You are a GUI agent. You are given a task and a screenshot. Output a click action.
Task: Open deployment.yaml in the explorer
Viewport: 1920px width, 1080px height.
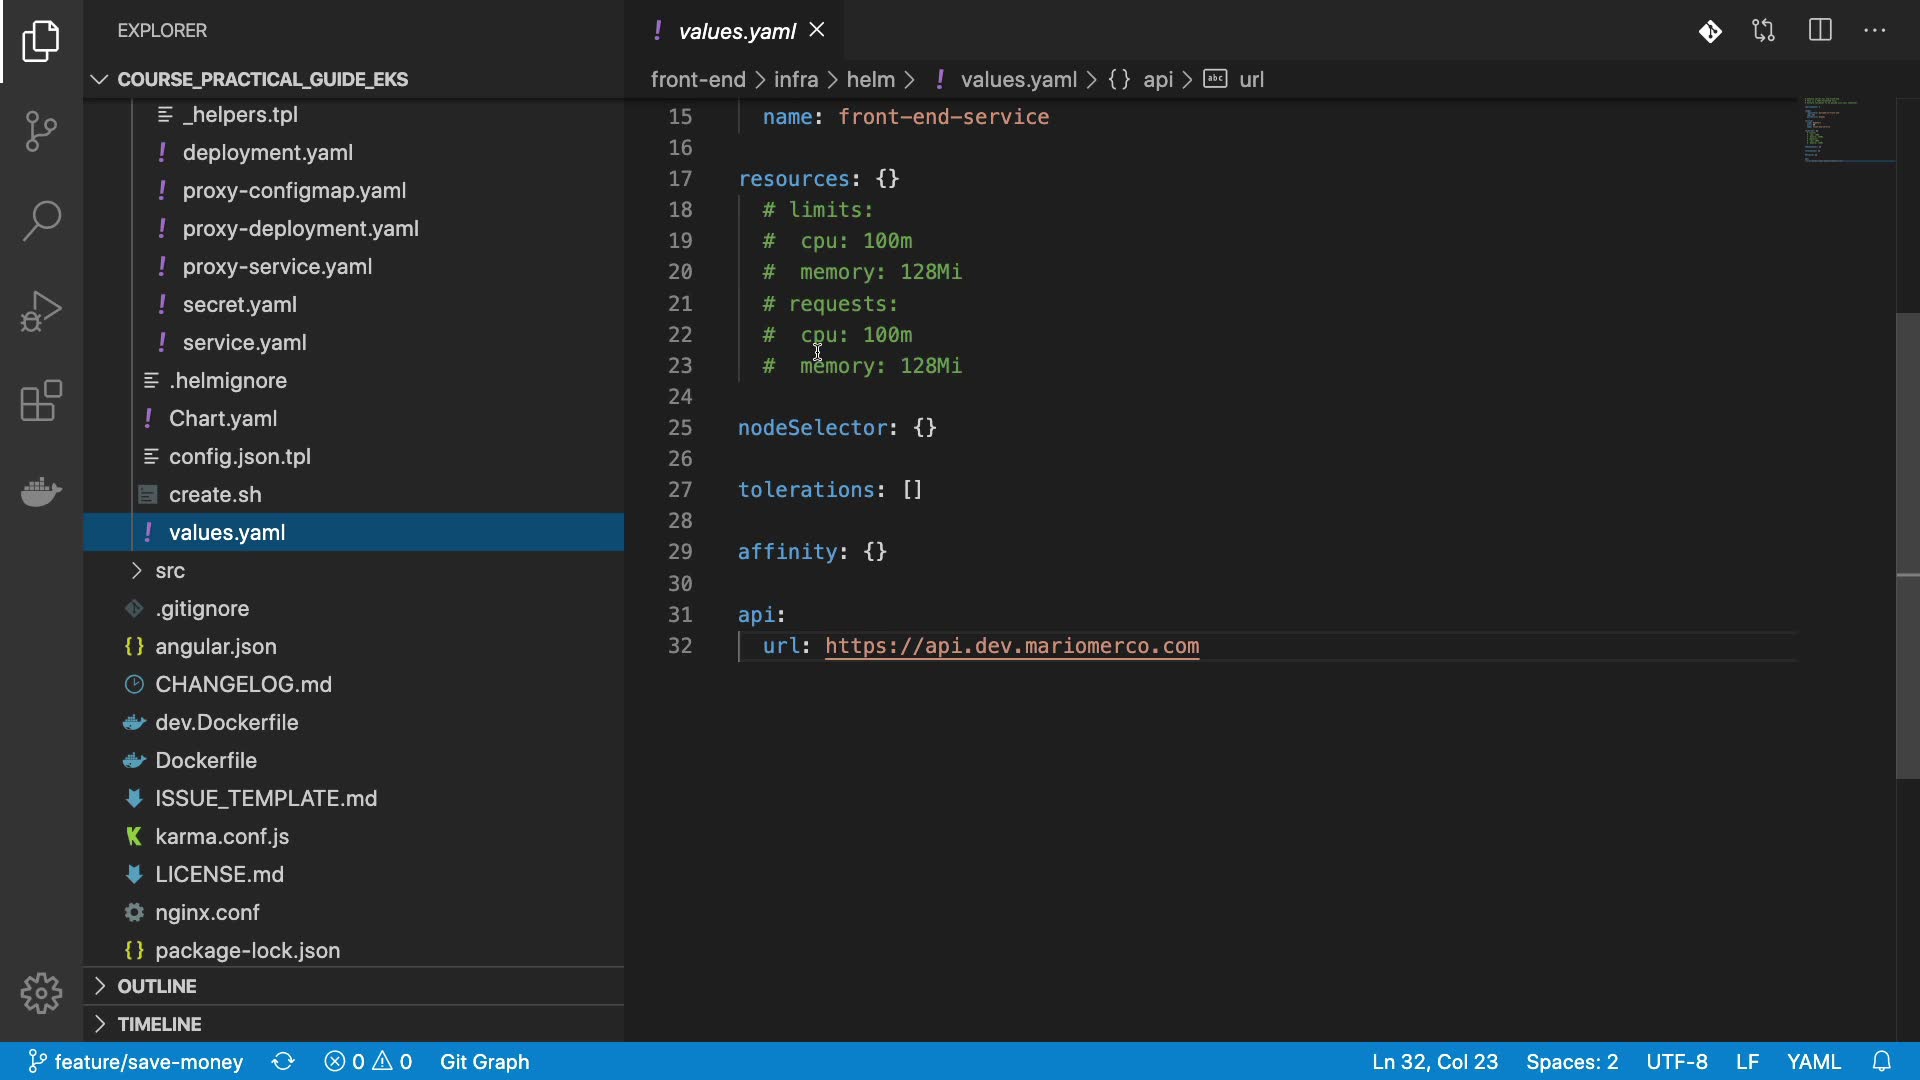pos(267,153)
